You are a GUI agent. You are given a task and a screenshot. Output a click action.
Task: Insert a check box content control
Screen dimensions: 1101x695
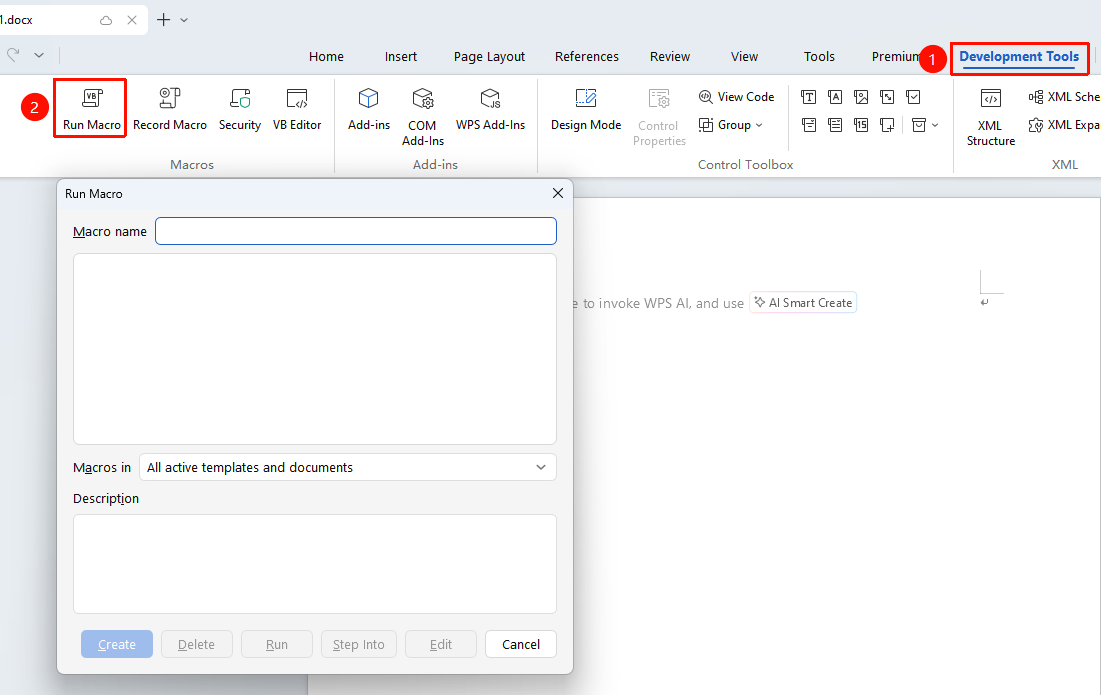click(x=913, y=97)
